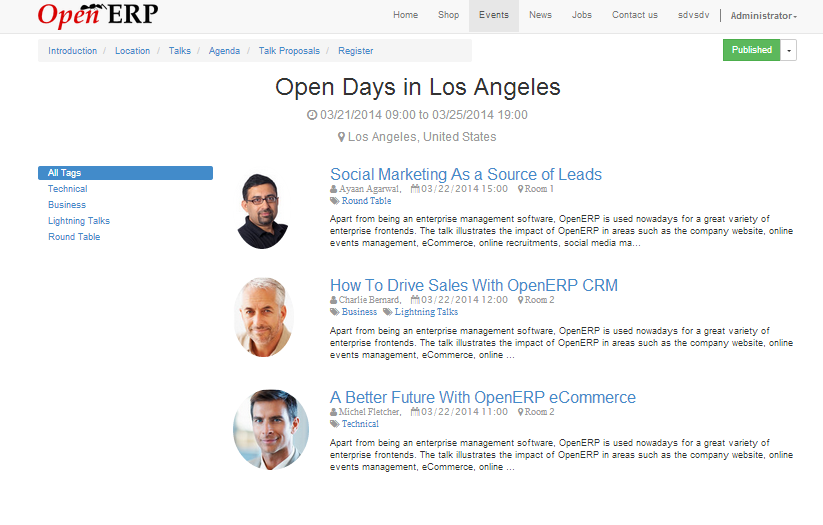Click the Technical tag link under Michel Fletcher
823x525 pixels.
click(360, 424)
